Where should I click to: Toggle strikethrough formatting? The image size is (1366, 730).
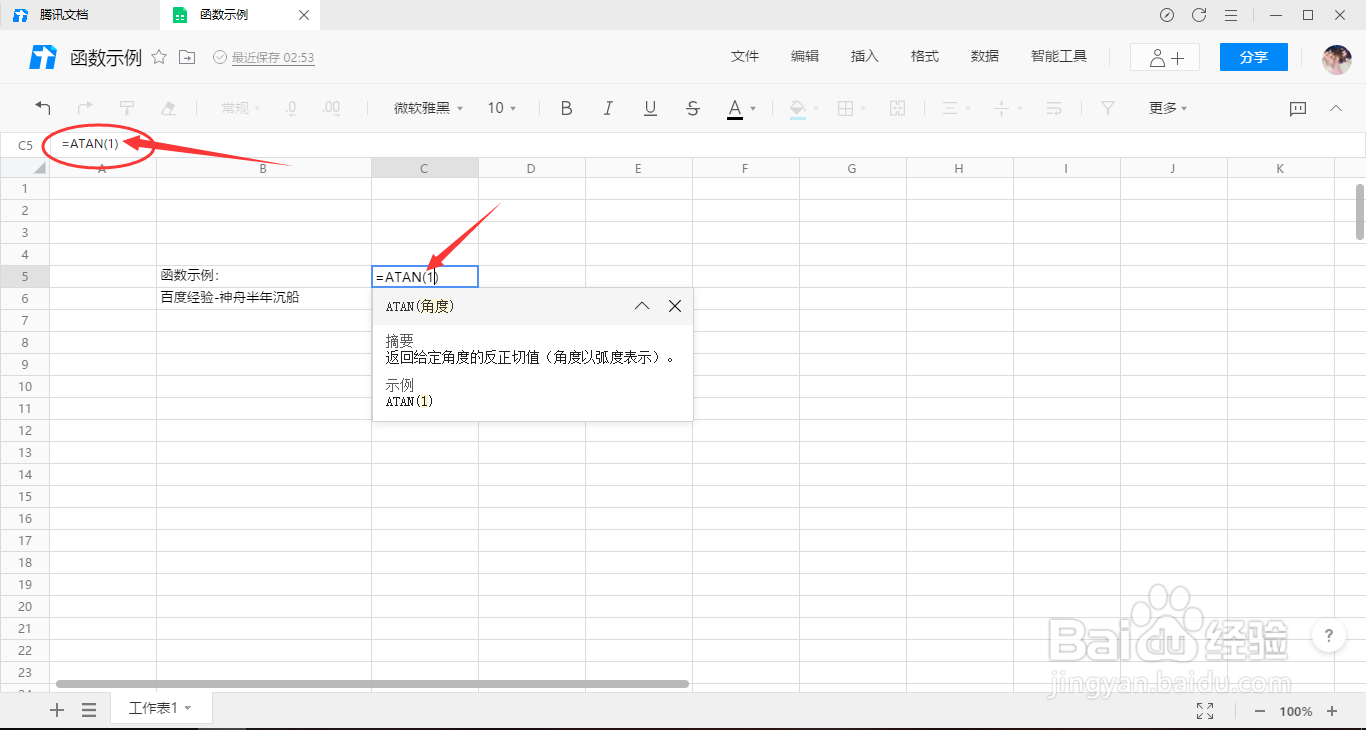click(x=693, y=108)
